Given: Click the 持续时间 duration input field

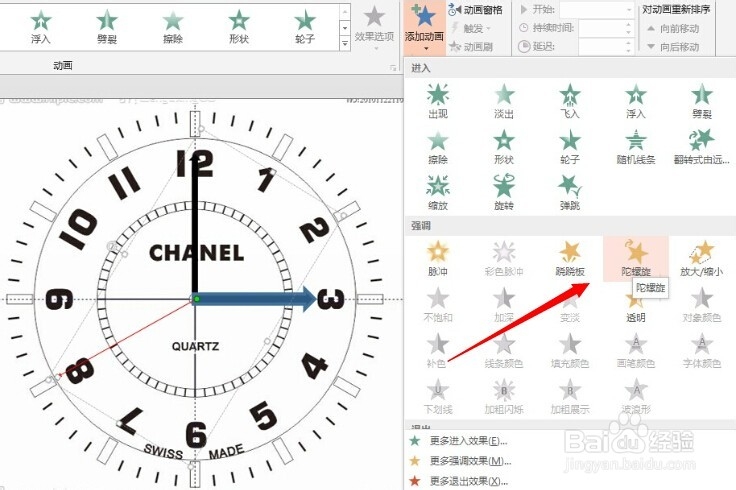Looking at the screenshot, I should pos(606,28).
